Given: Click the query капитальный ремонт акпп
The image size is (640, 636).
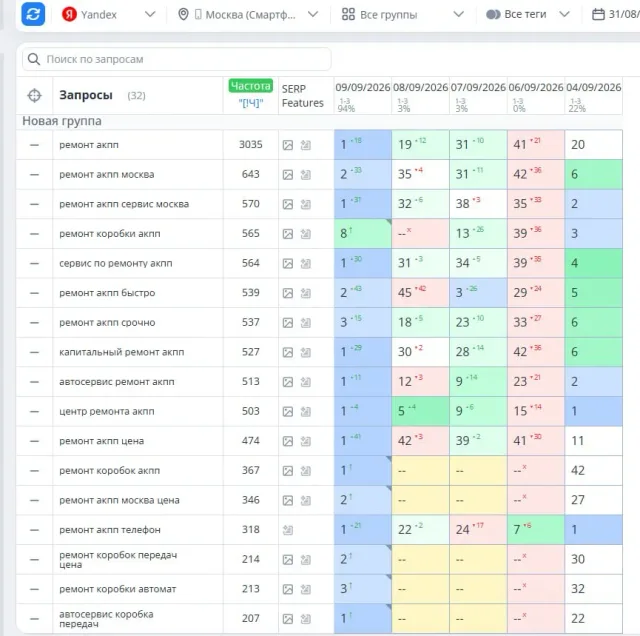Looking at the screenshot, I should point(122,352).
